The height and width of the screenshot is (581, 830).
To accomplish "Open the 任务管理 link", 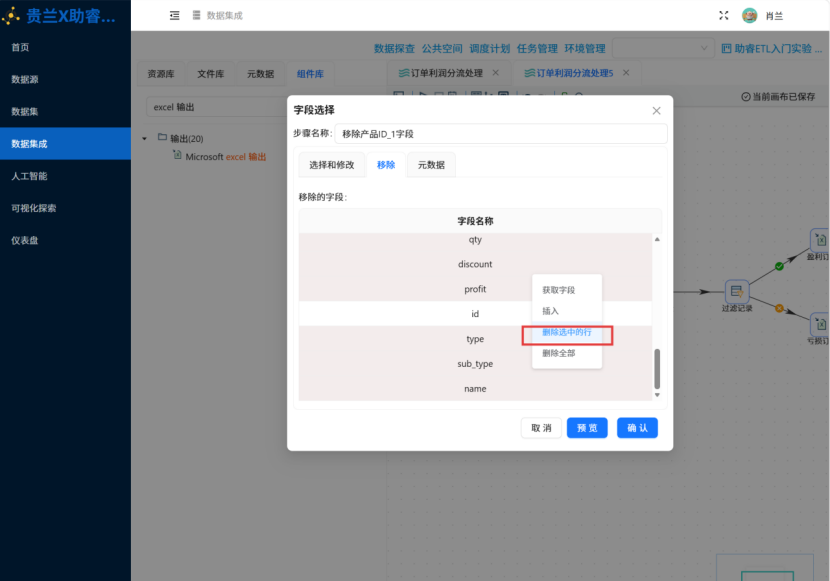I will [537, 49].
